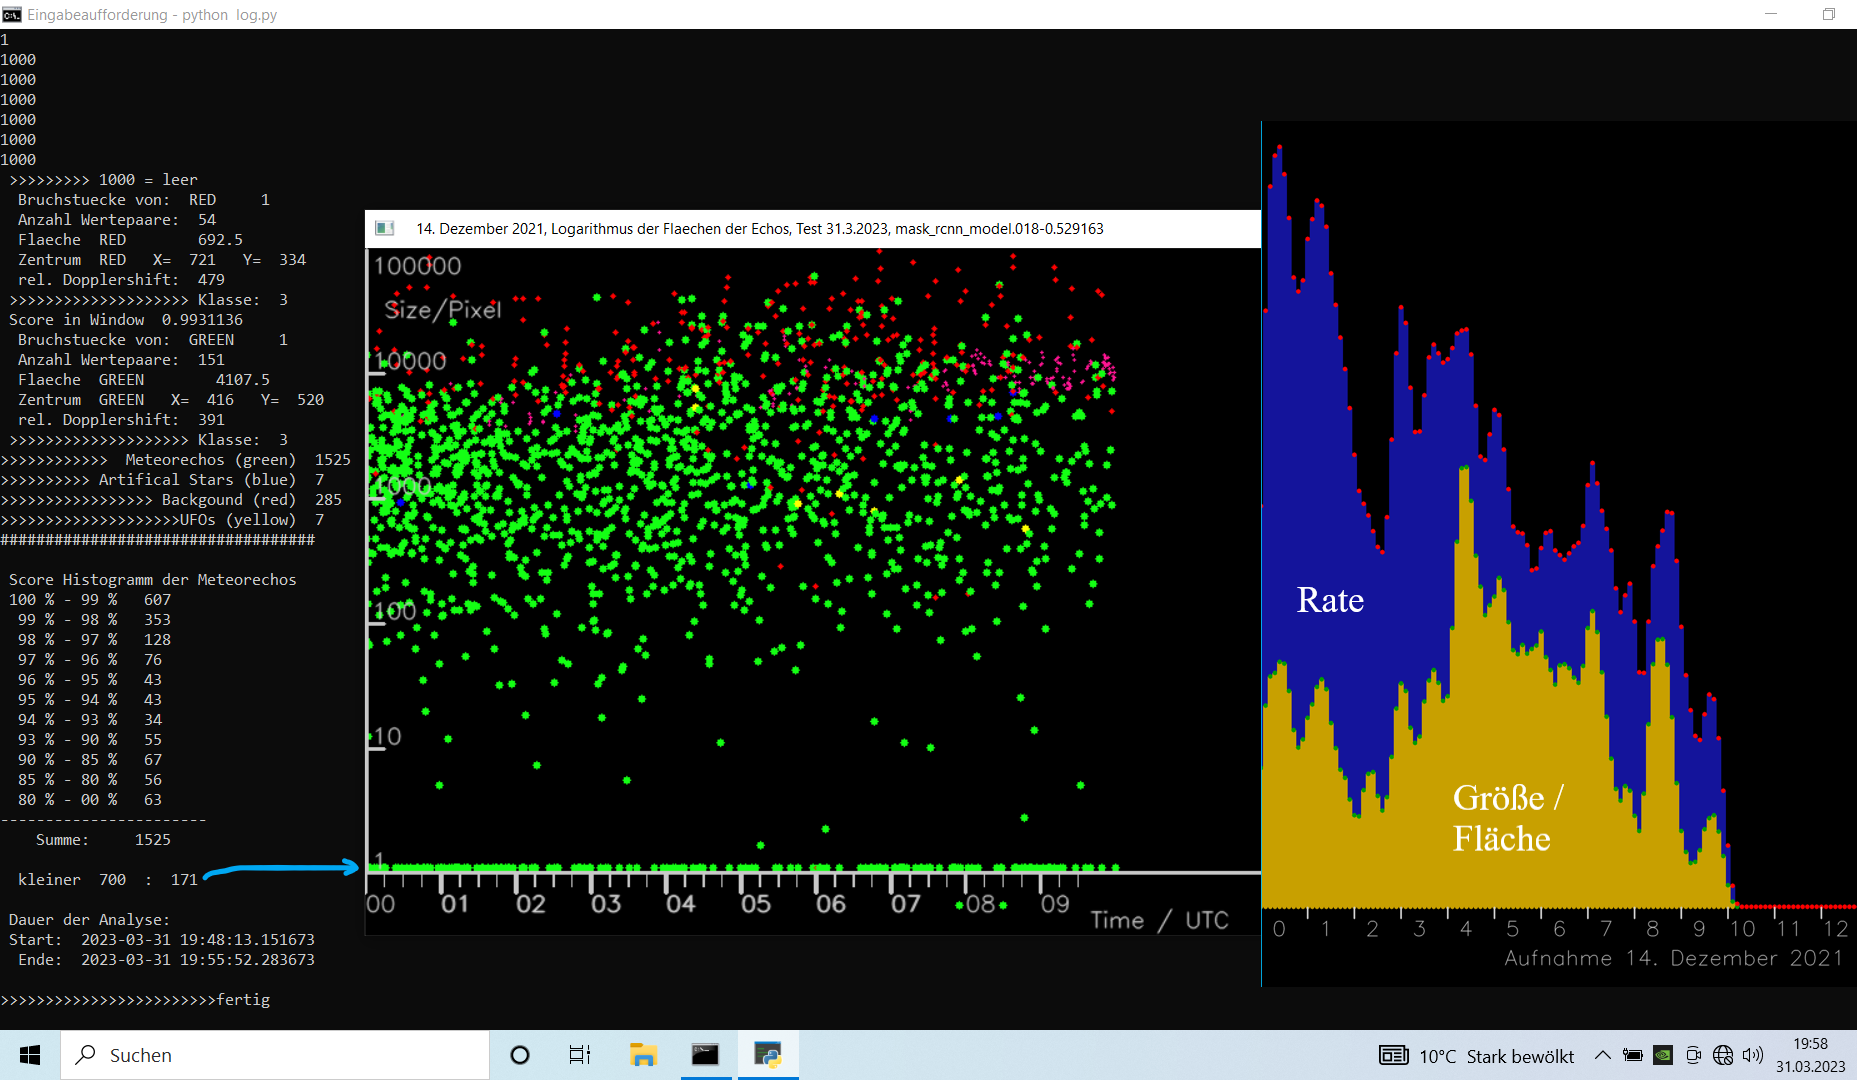Viewport: 1857px width, 1080px height.
Task: Switch to the Command Prompt taskbar icon
Action: pyautogui.click(x=705, y=1055)
